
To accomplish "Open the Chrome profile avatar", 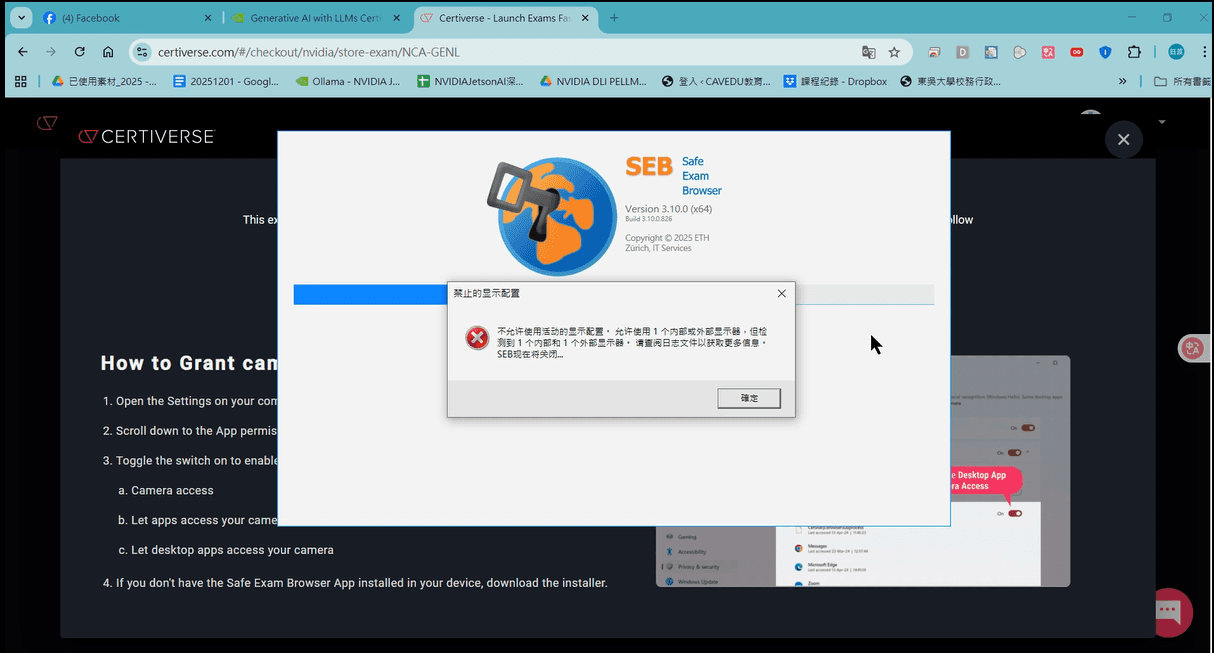I will click(x=1176, y=52).
